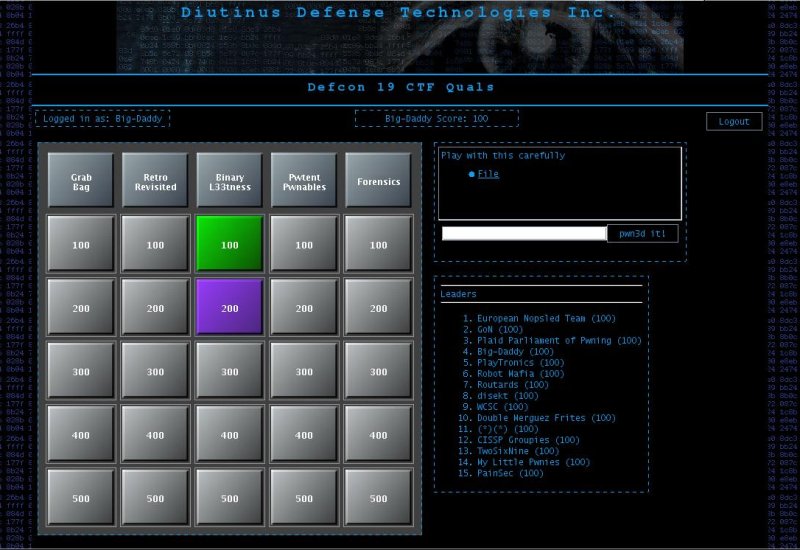This screenshot has height=550, width=800.
Task: Open Retro Revisited 100 challenge
Action: click(155, 244)
